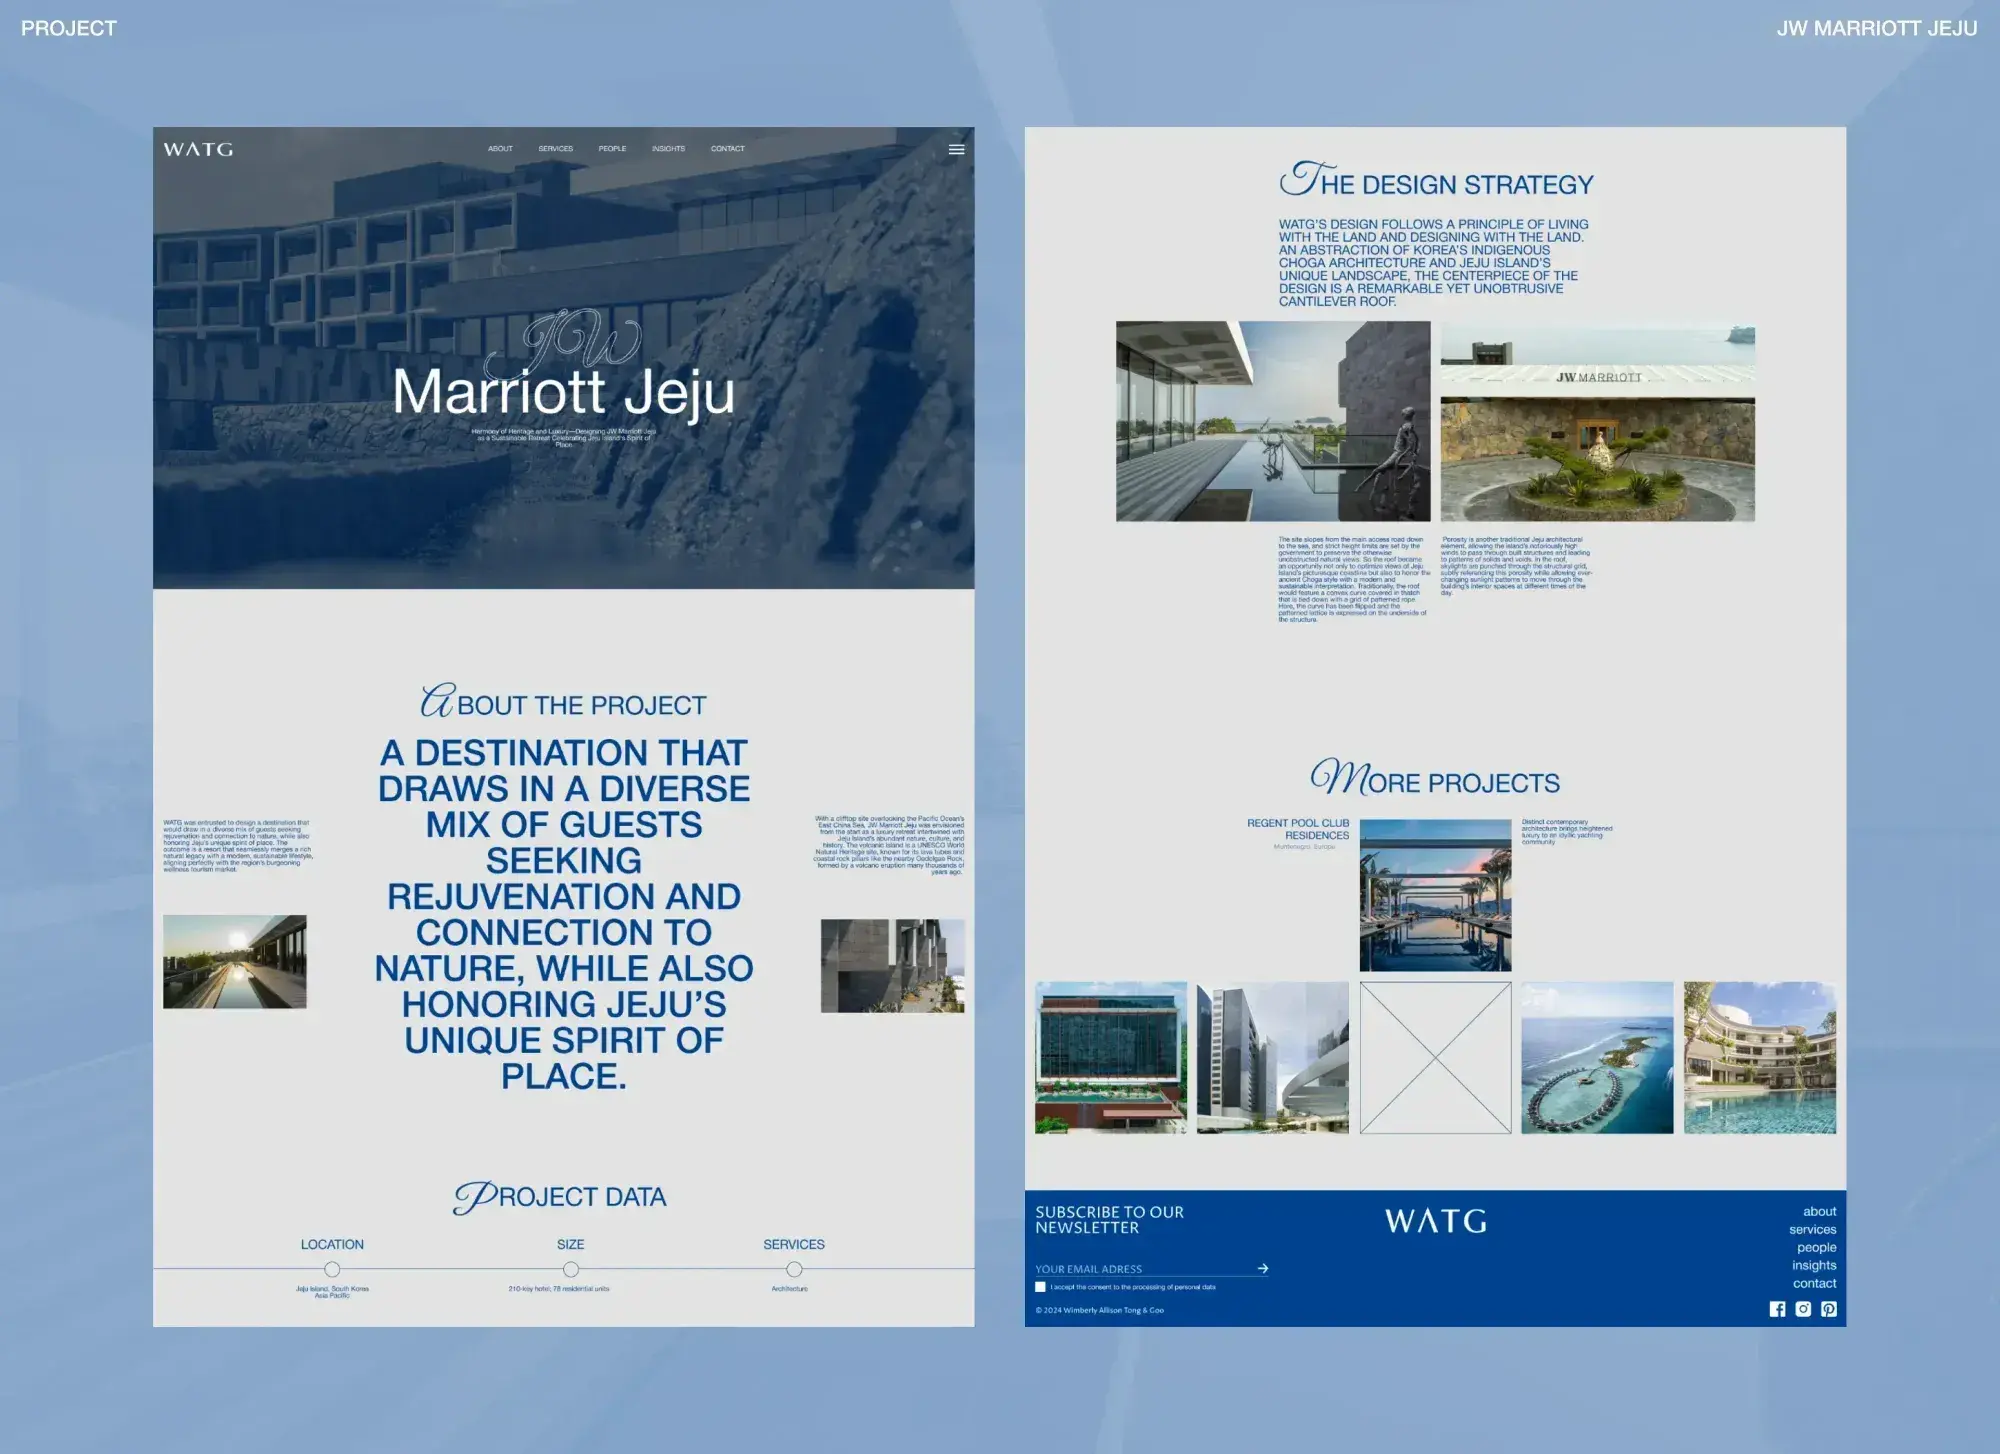View the sunset reflecting pool photo

[x=235, y=961]
